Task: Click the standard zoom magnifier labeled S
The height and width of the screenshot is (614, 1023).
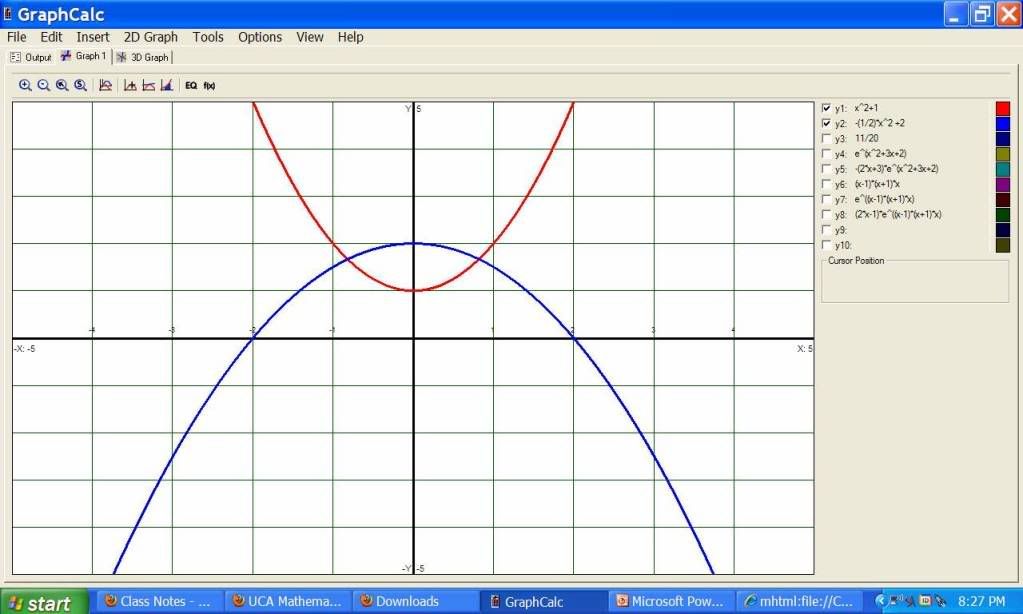Action: (x=80, y=85)
